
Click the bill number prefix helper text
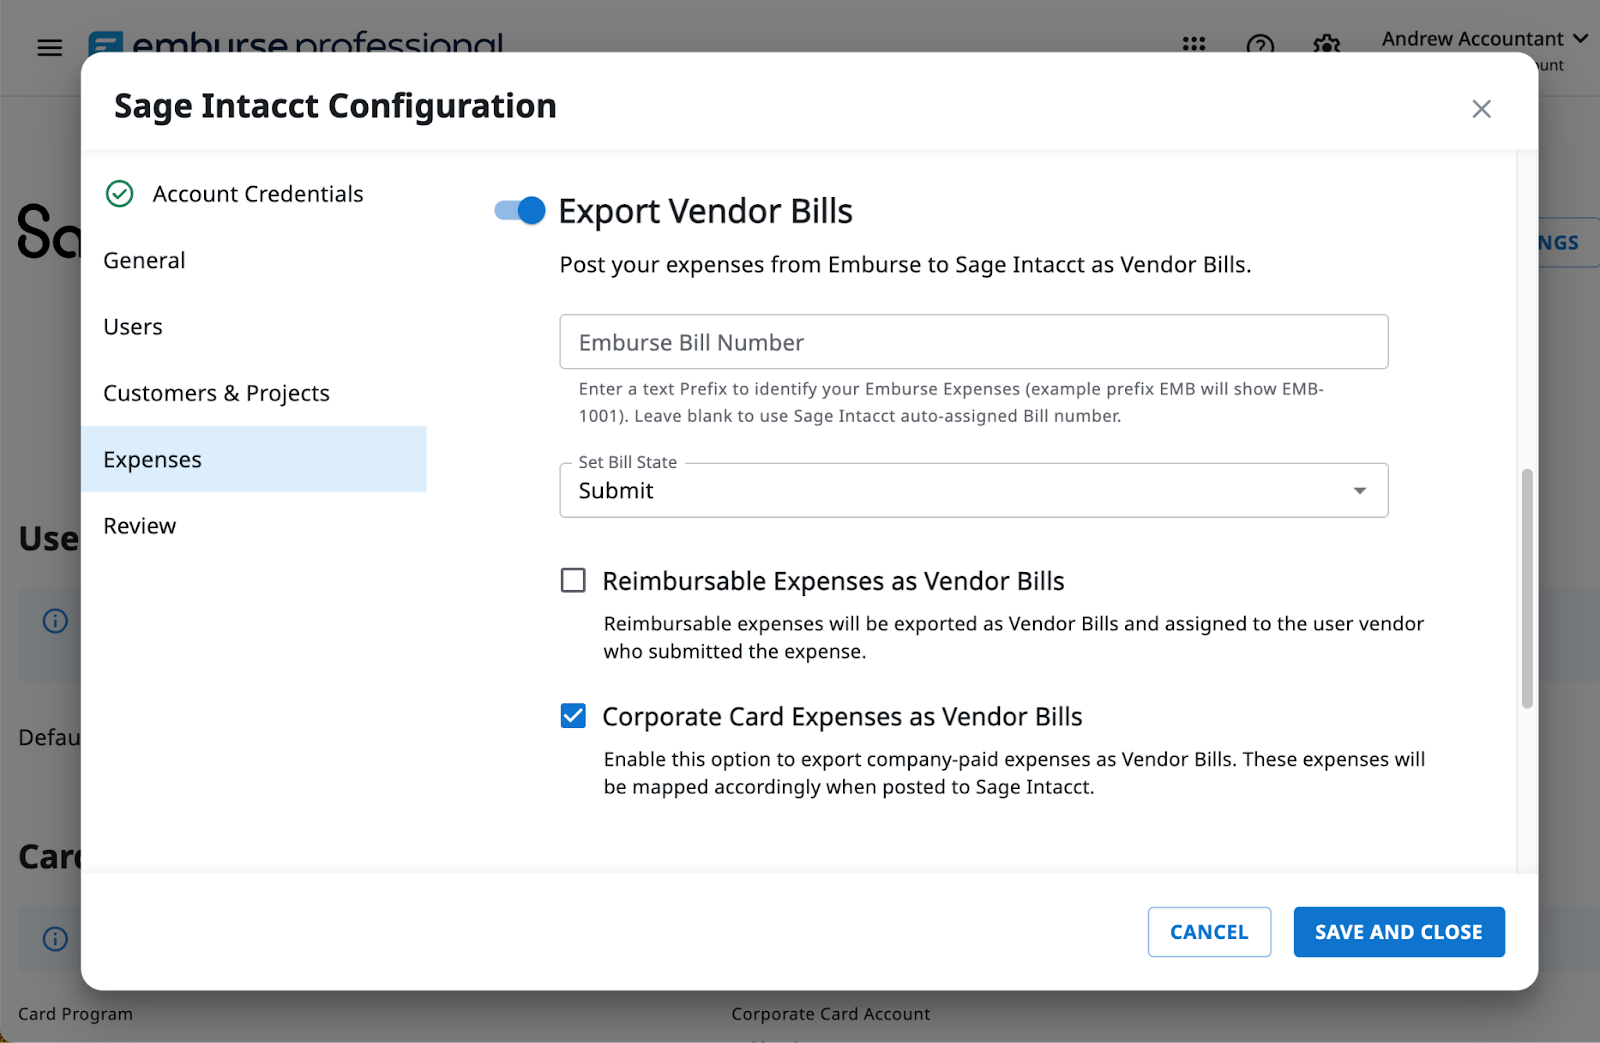[x=951, y=402]
